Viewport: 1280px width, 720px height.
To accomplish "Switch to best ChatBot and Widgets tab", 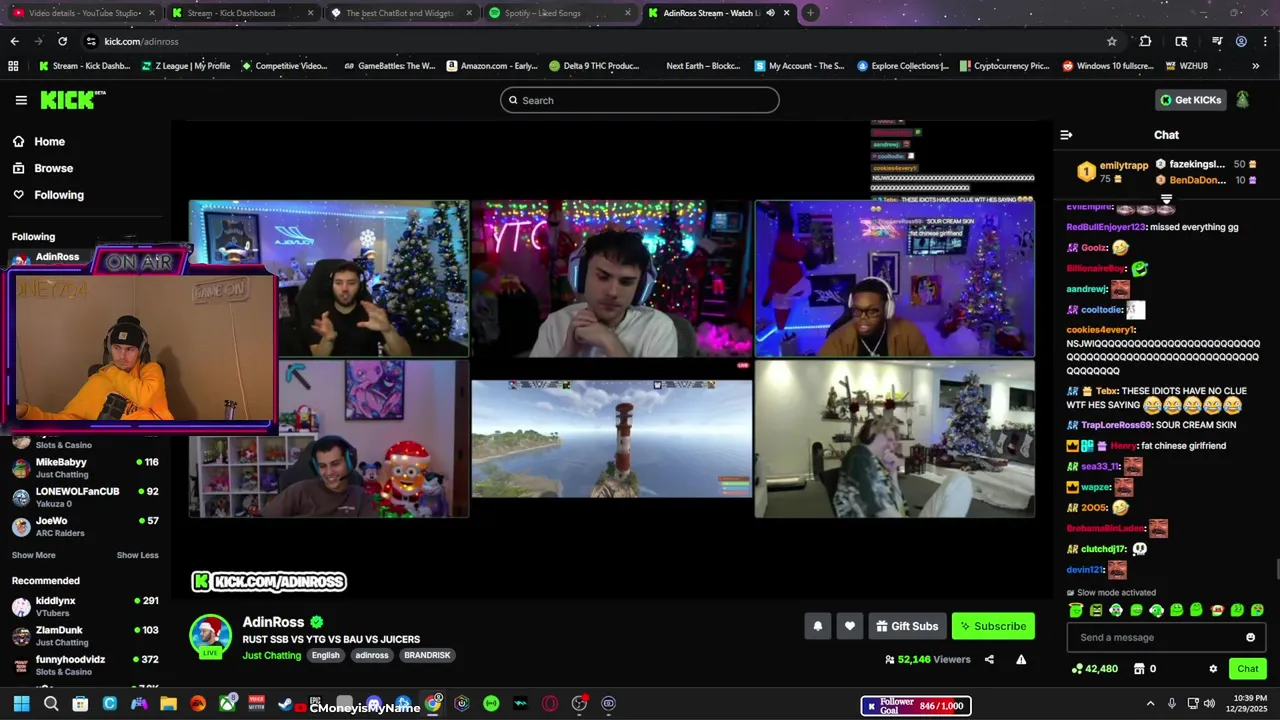I will (x=400, y=13).
